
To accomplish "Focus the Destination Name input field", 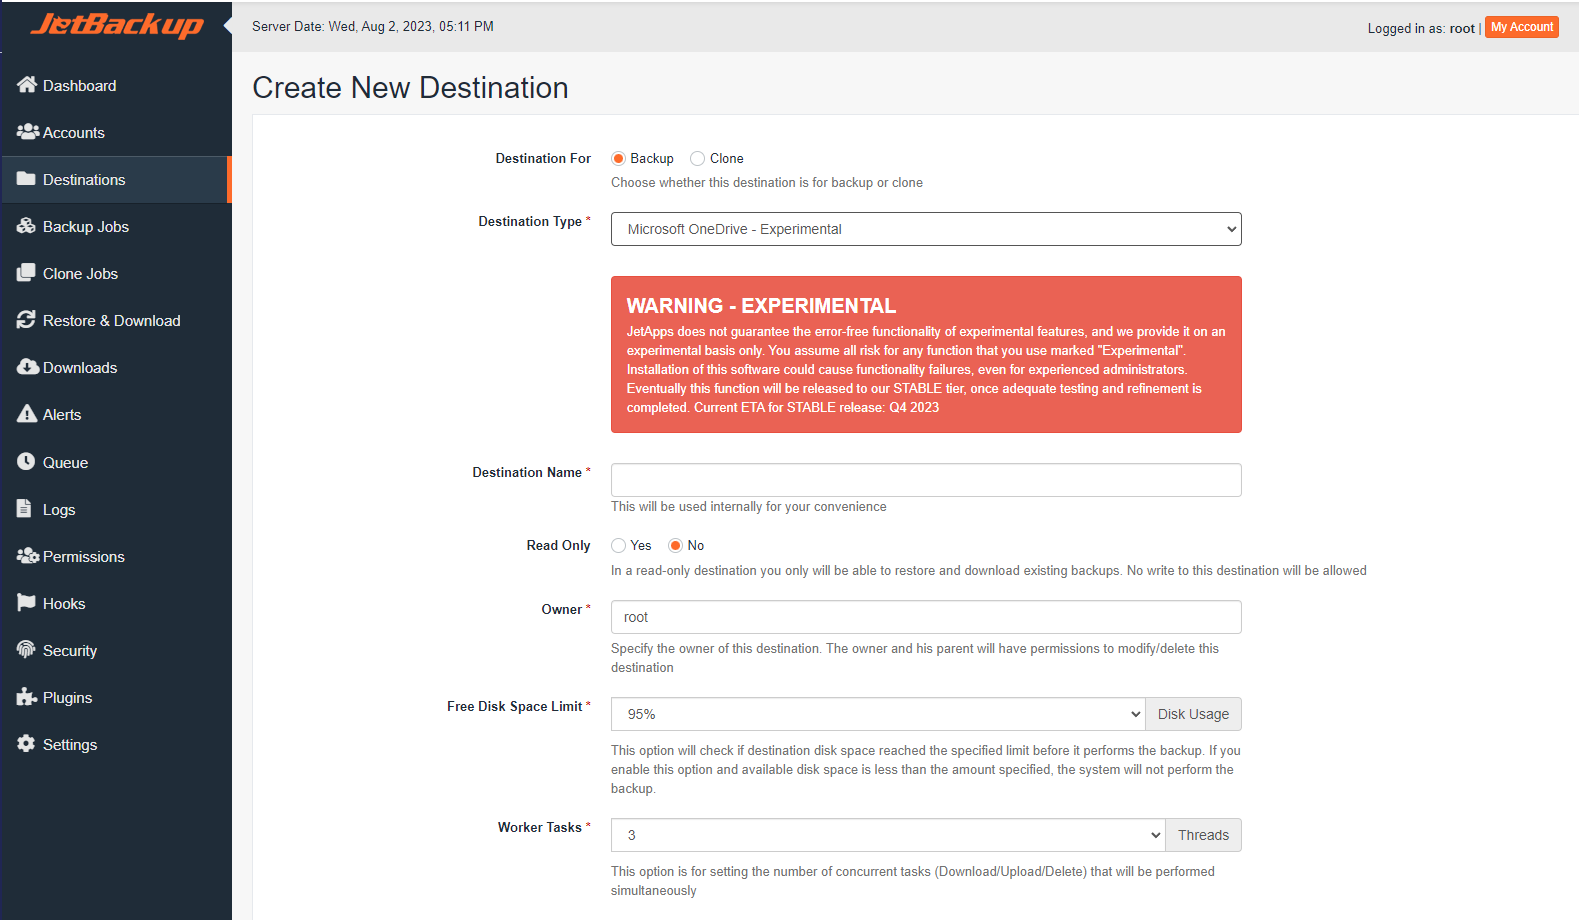I will click(926, 480).
